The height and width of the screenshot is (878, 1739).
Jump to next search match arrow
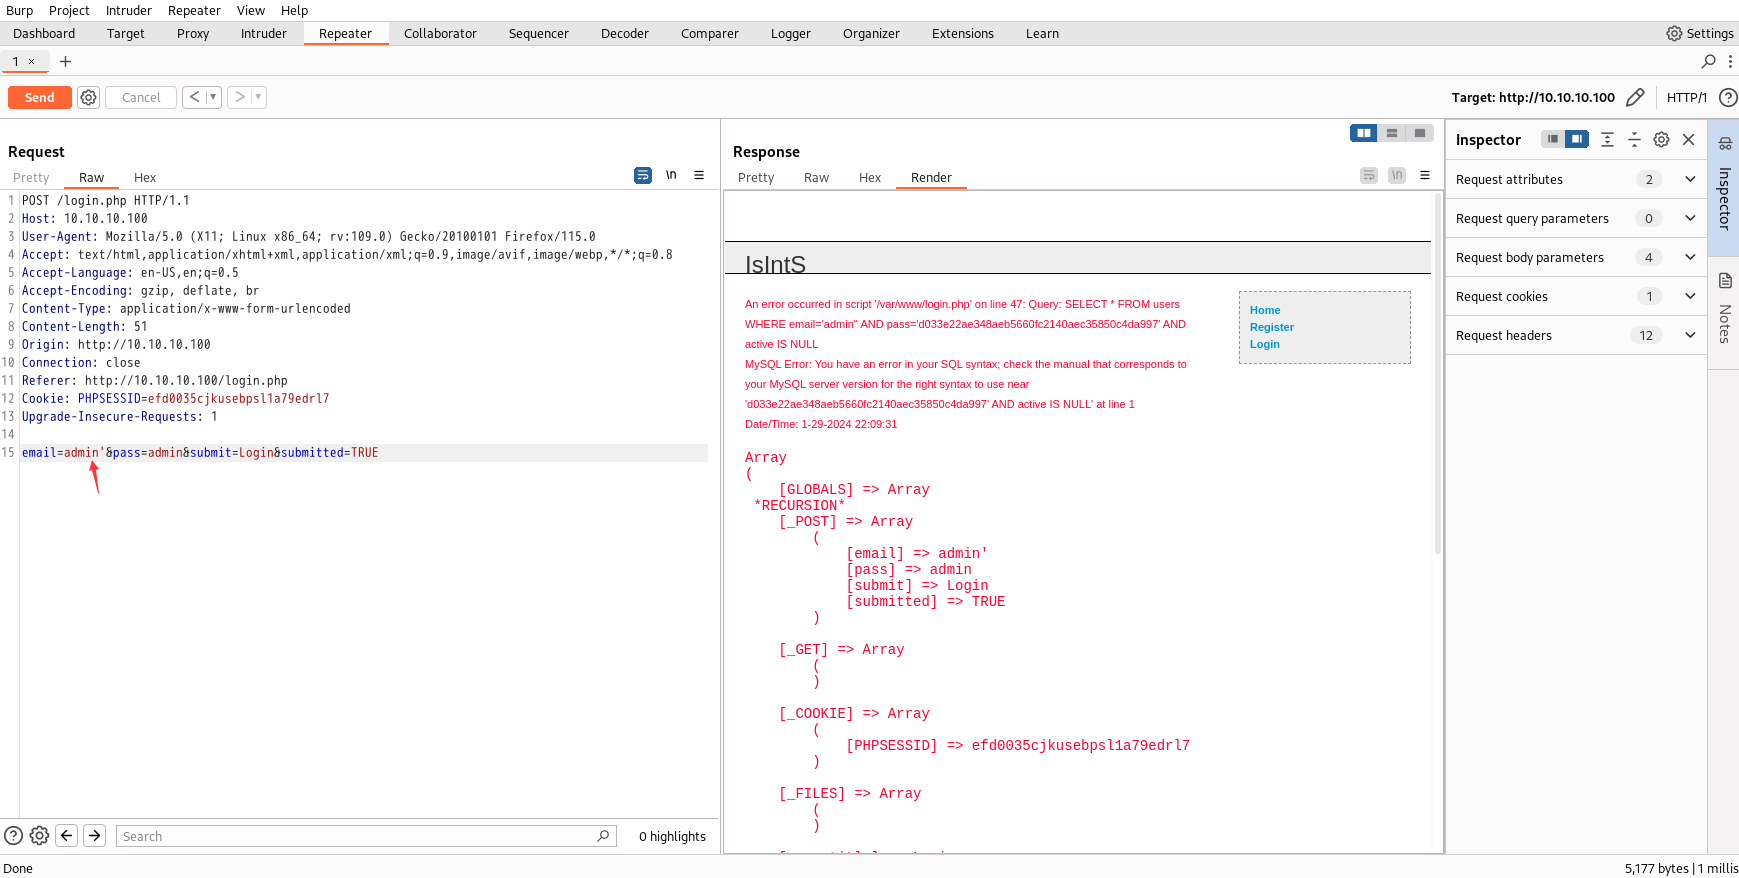coord(95,836)
